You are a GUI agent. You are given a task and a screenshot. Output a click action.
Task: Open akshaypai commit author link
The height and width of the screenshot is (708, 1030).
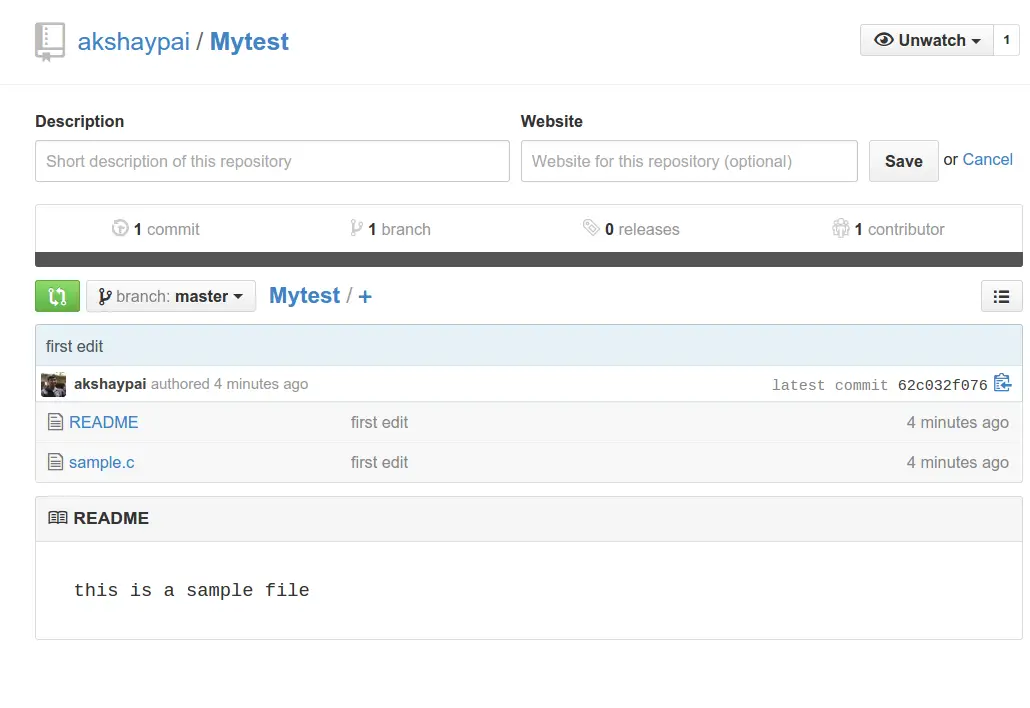click(110, 384)
